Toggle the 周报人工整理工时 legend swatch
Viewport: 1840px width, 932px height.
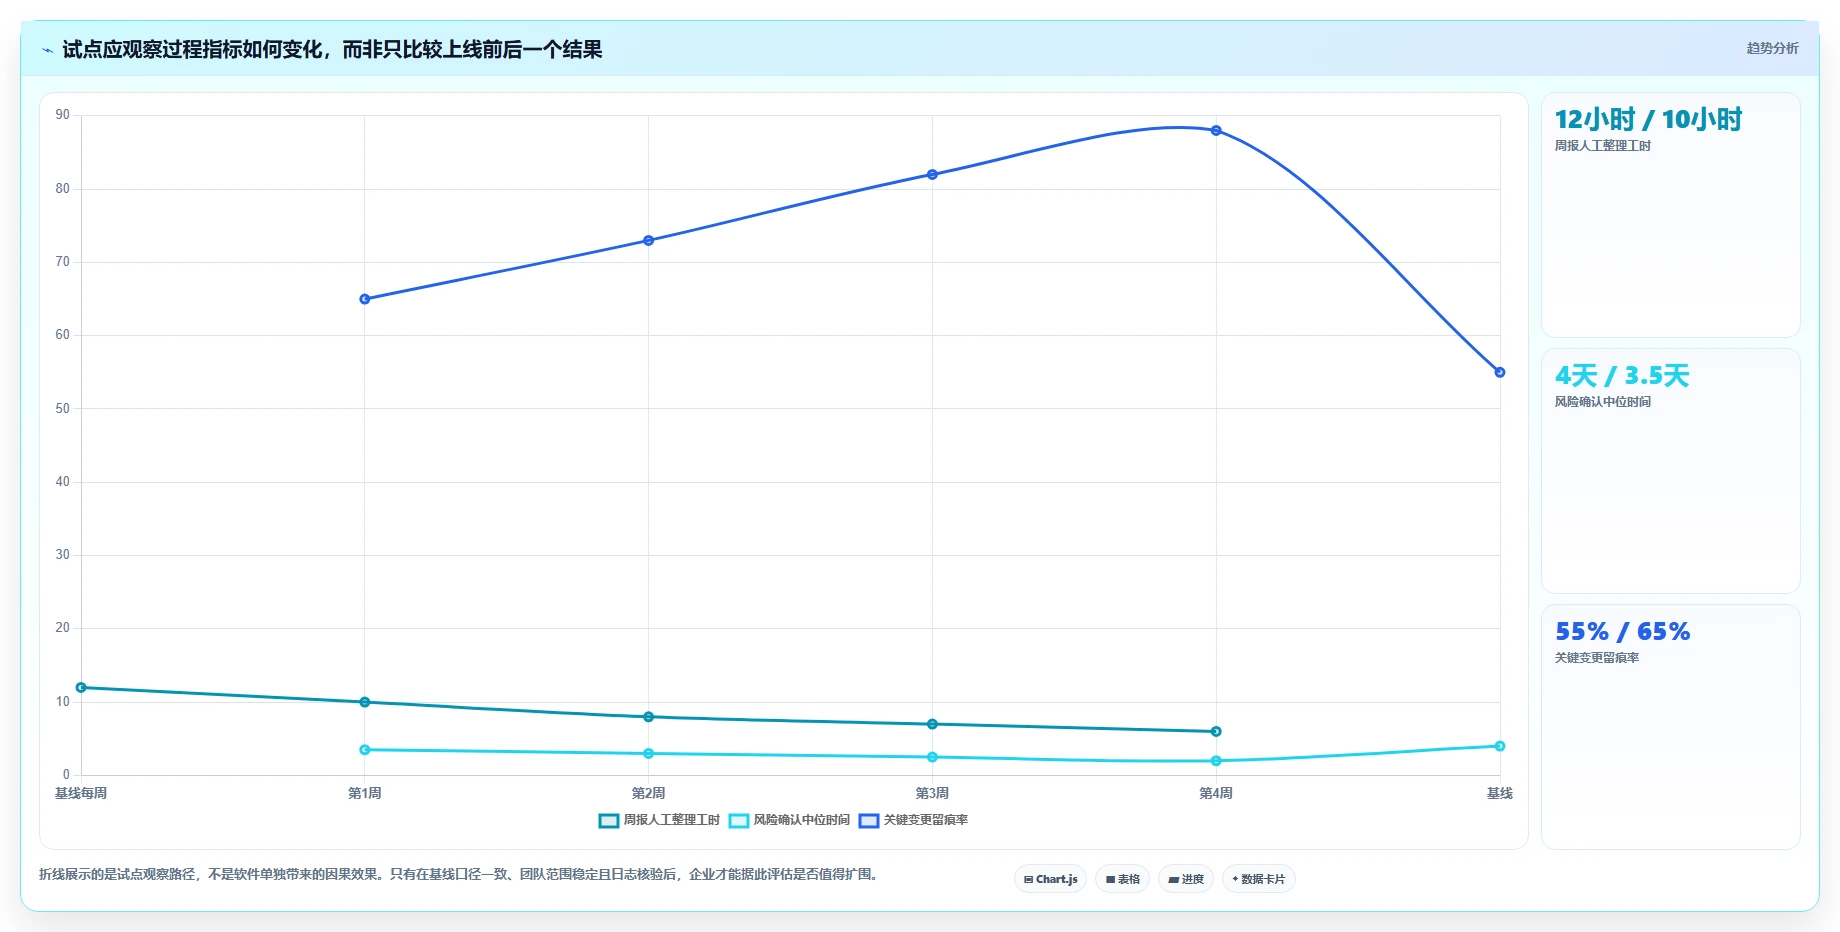[608, 821]
